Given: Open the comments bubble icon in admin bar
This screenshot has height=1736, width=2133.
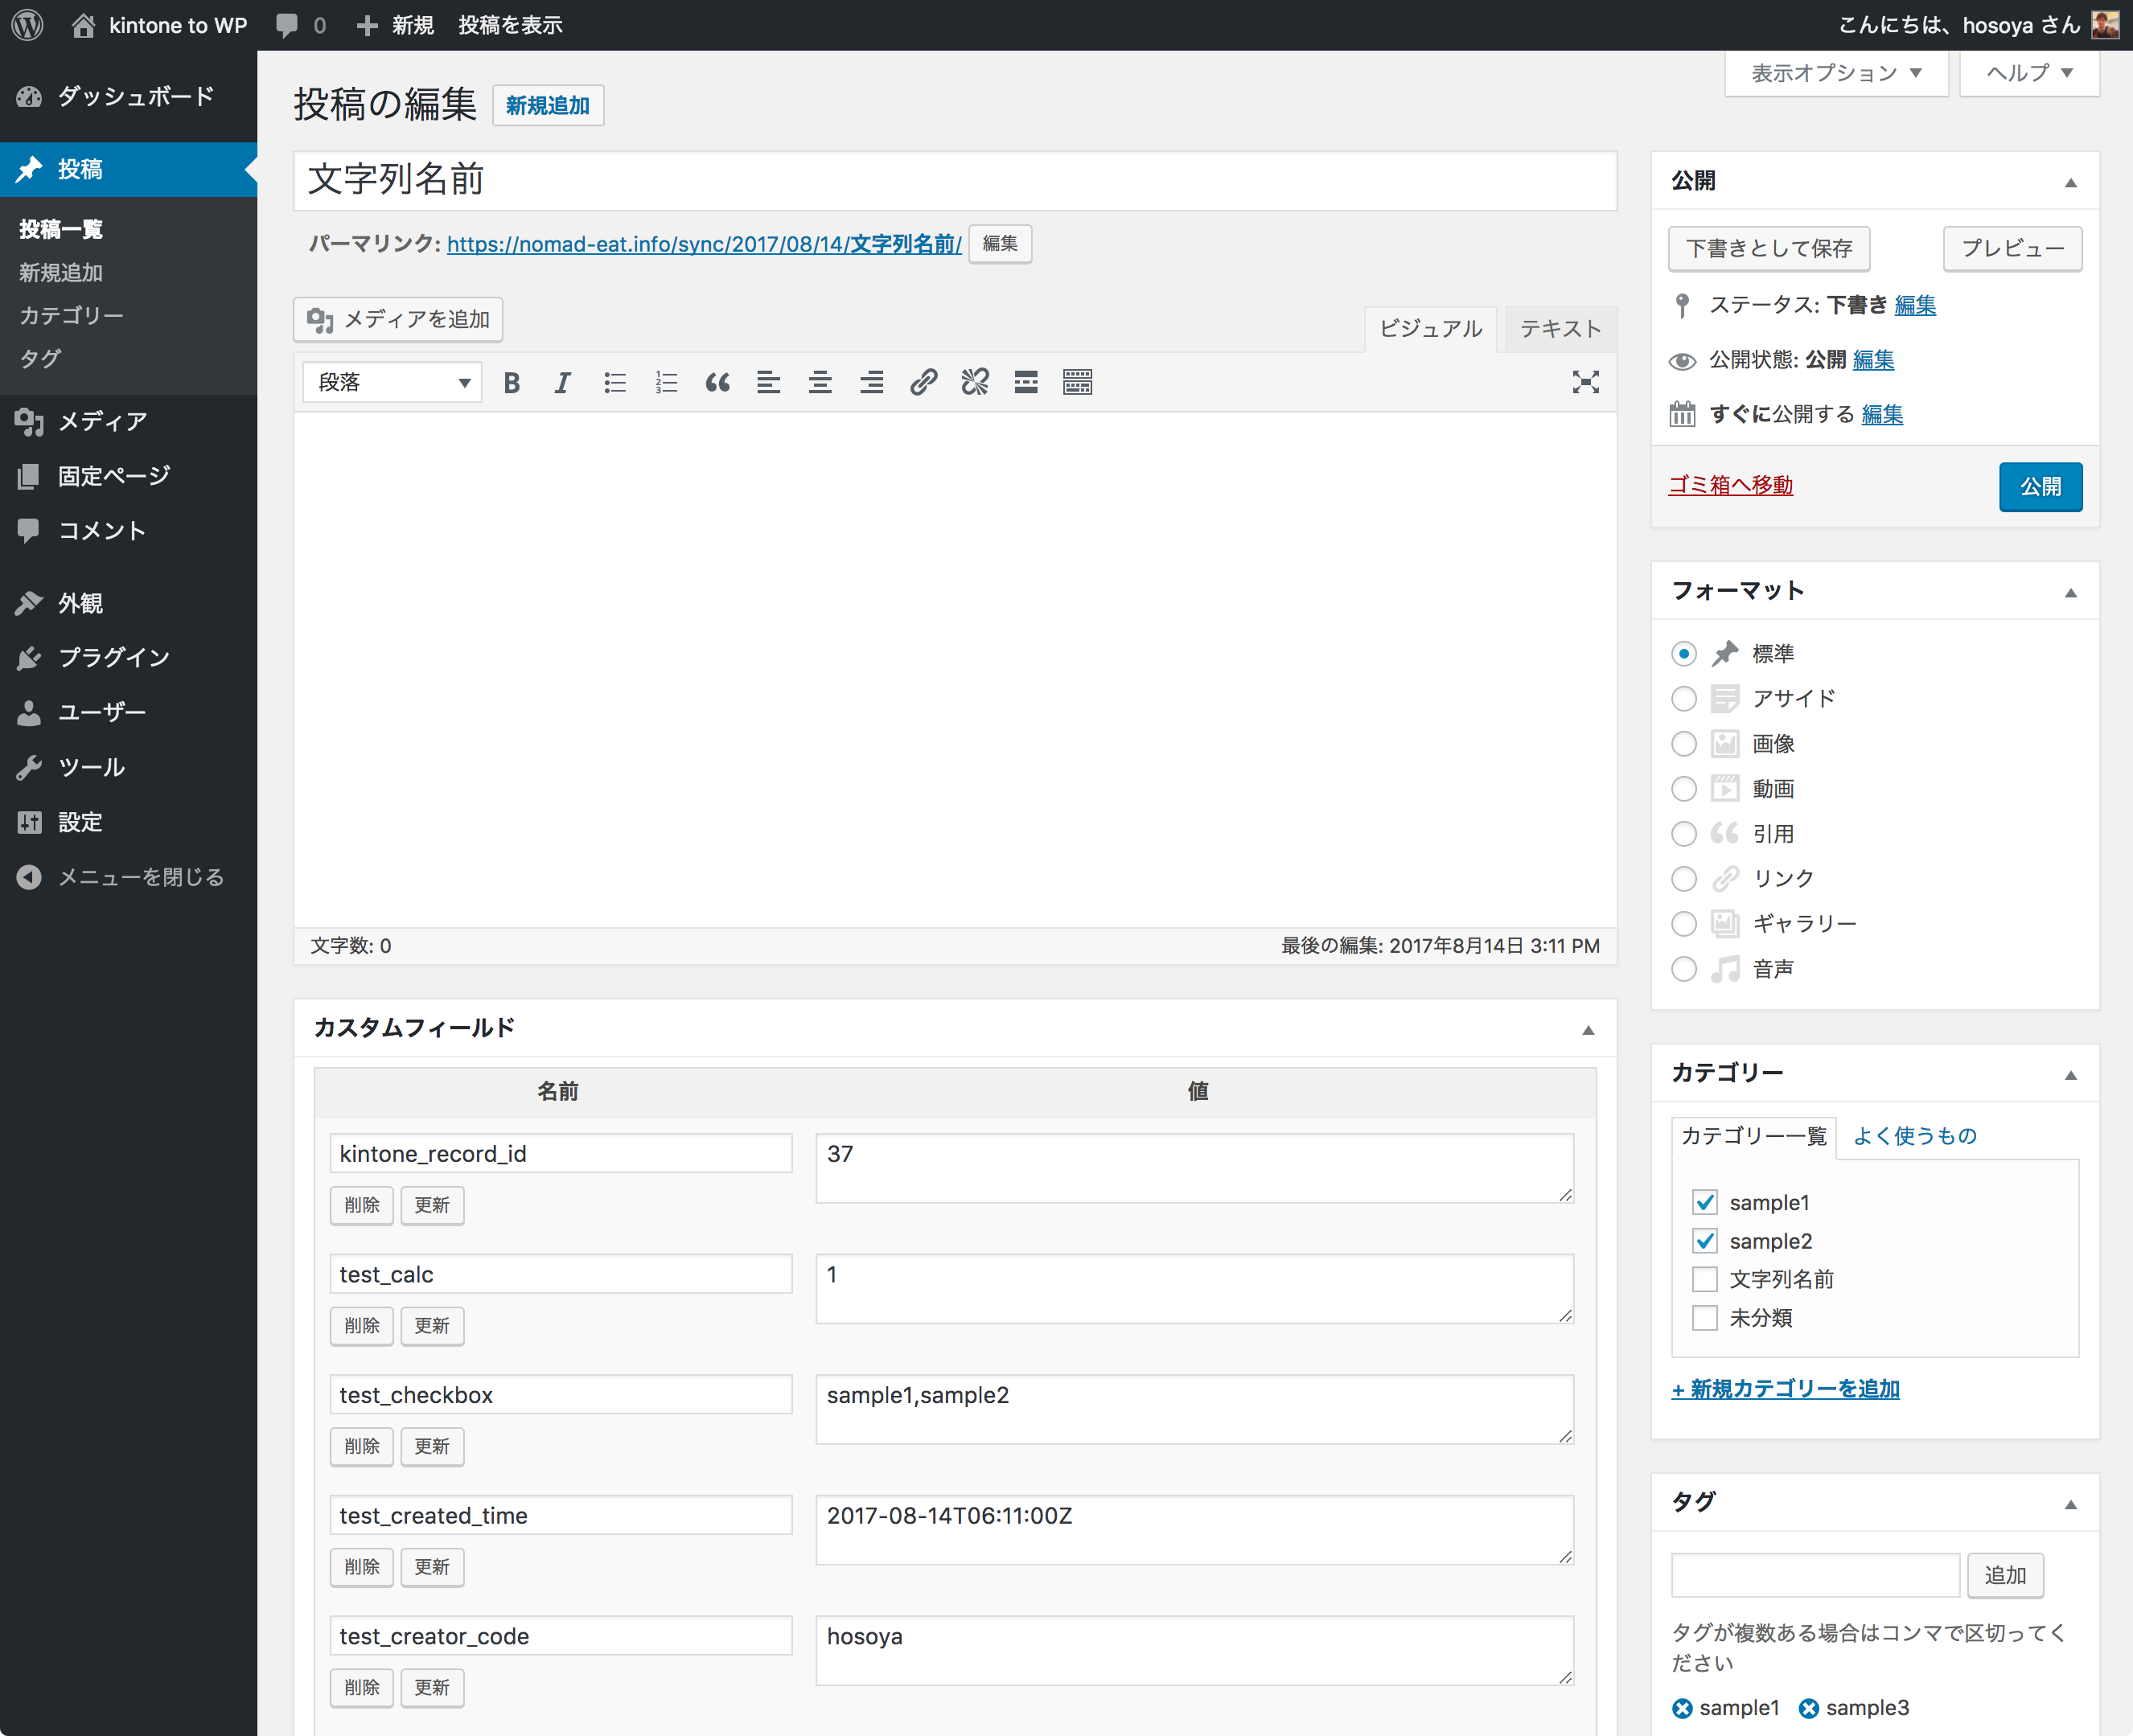Looking at the screenshot, I should click(287, 25).
